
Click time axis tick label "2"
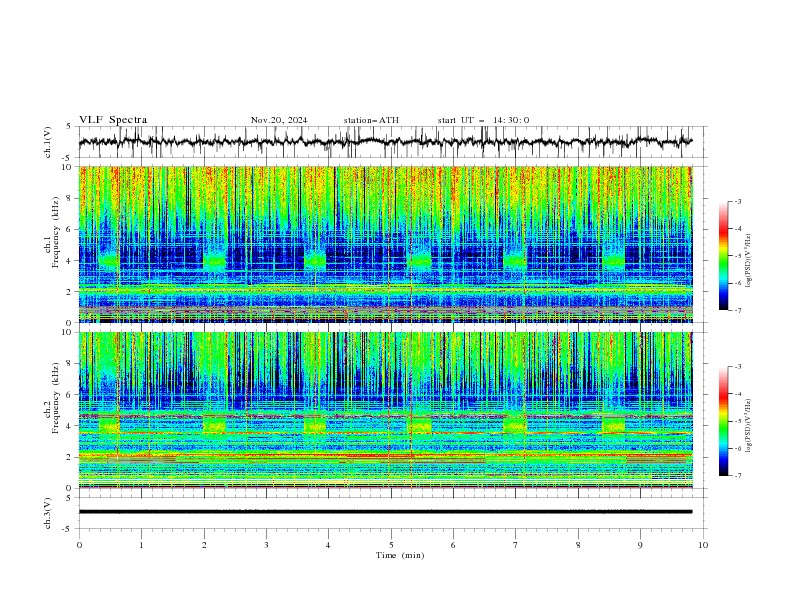click(x=204, y=545)
